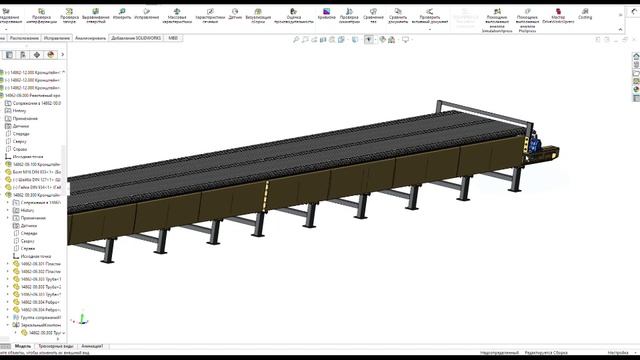
Task: Click the Недоопределенный status text
Action: [499, 353]
